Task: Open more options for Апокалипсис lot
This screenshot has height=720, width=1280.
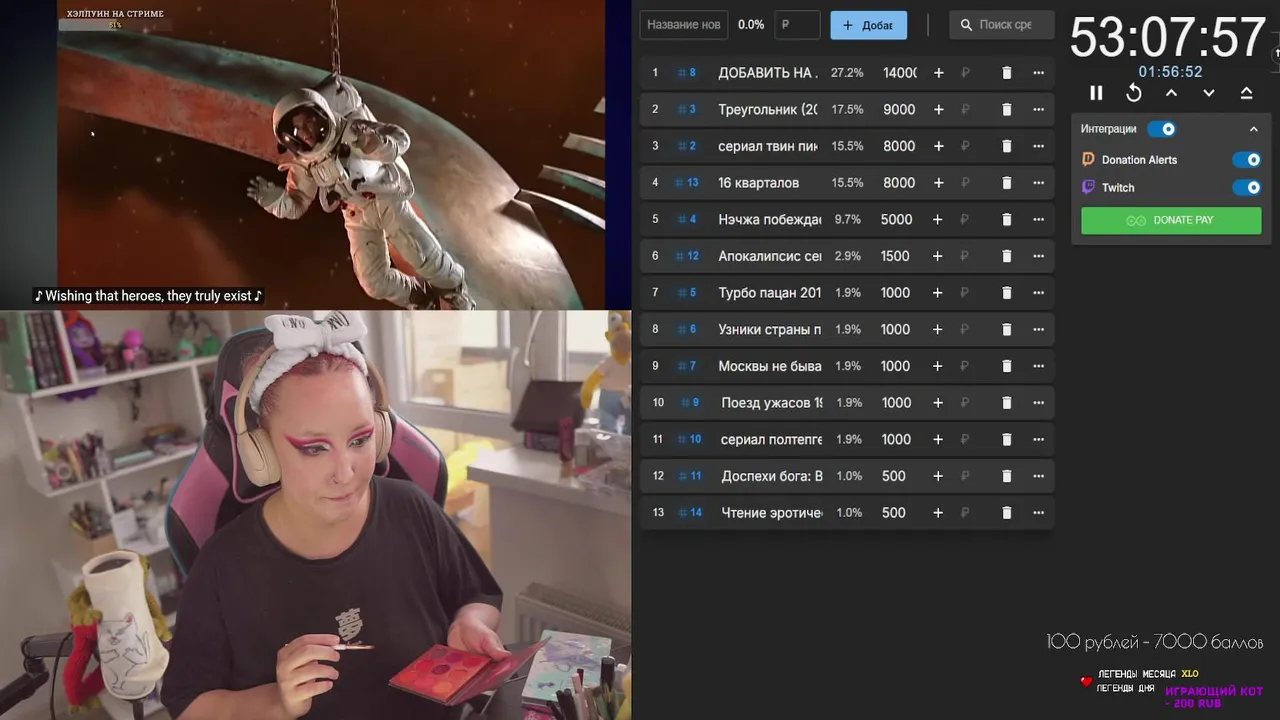Action: click(x=1038, y=256)
